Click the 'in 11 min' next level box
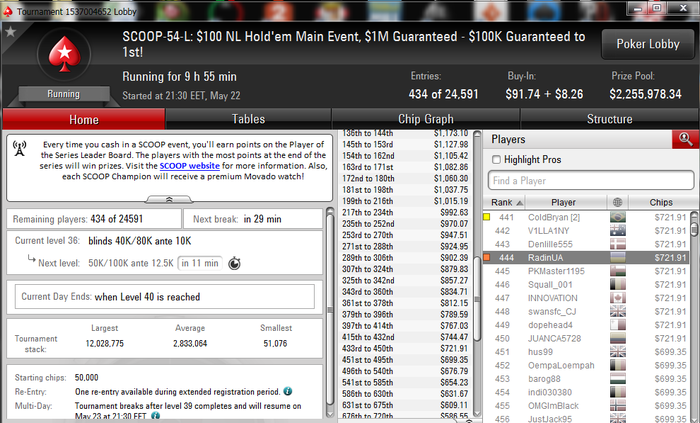 click(x=200, y=263)
